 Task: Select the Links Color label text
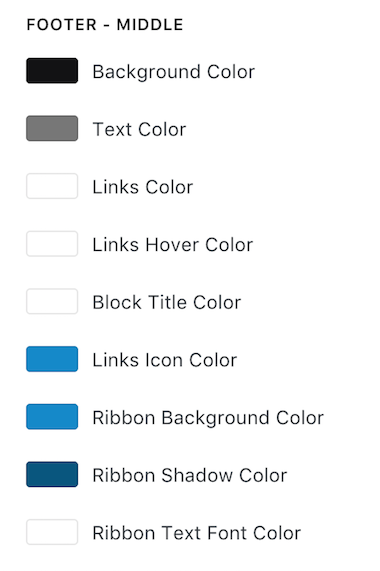point(143,187)
